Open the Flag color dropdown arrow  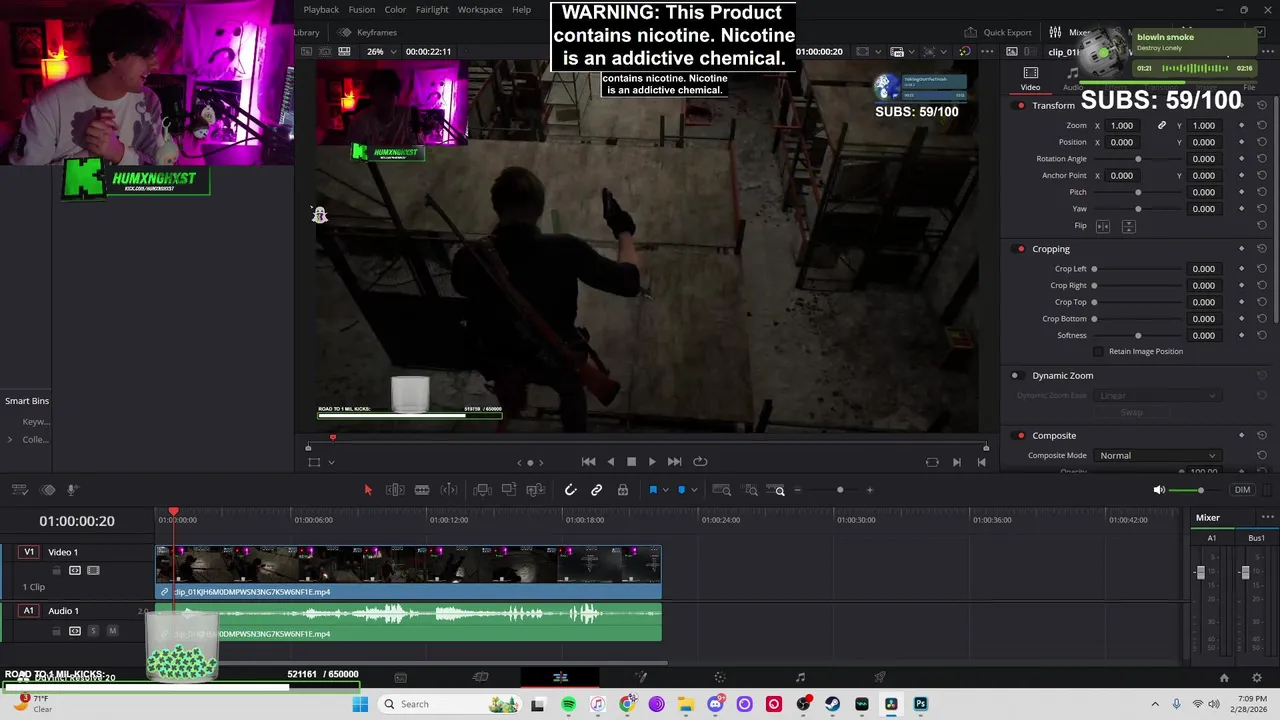pyautogui.click(x=665, y=490)
